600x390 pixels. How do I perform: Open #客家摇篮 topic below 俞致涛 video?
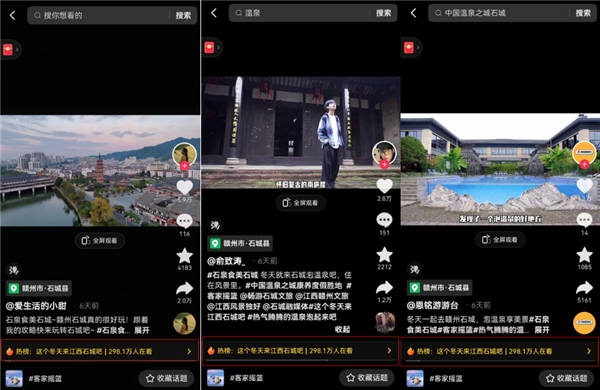(246, 378)
